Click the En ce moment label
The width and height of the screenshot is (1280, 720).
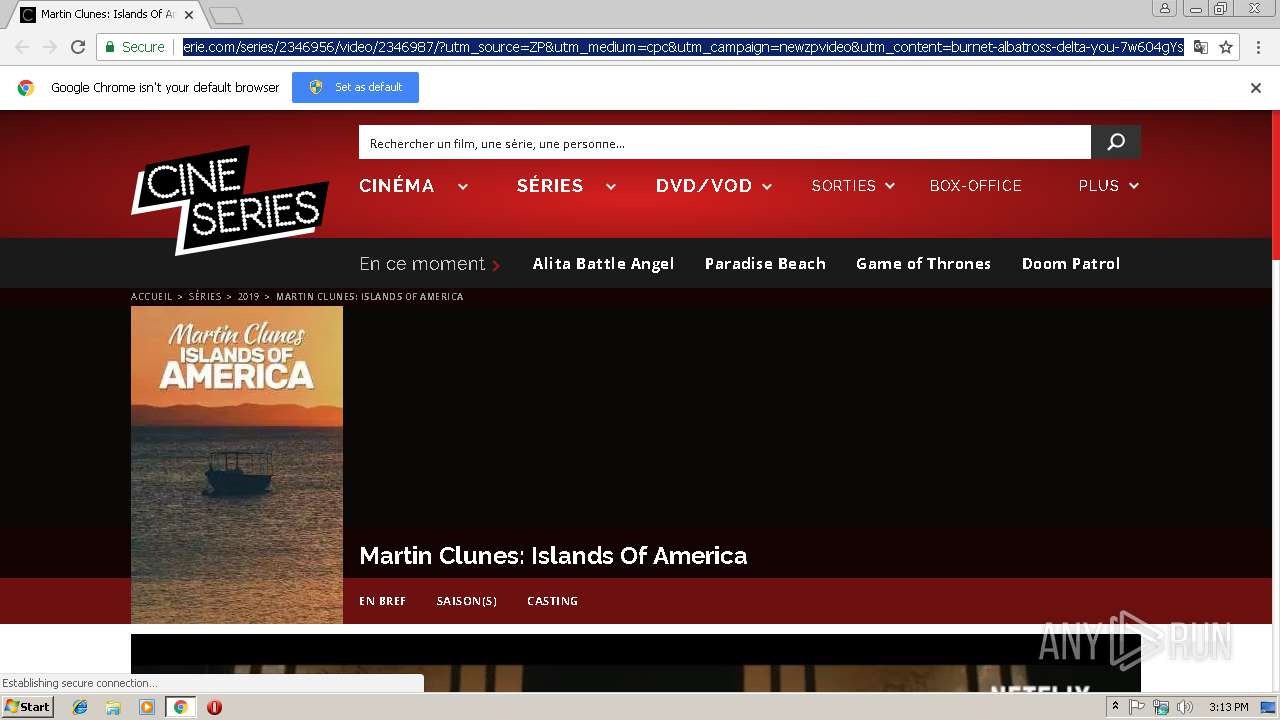[x=422, y=264]
